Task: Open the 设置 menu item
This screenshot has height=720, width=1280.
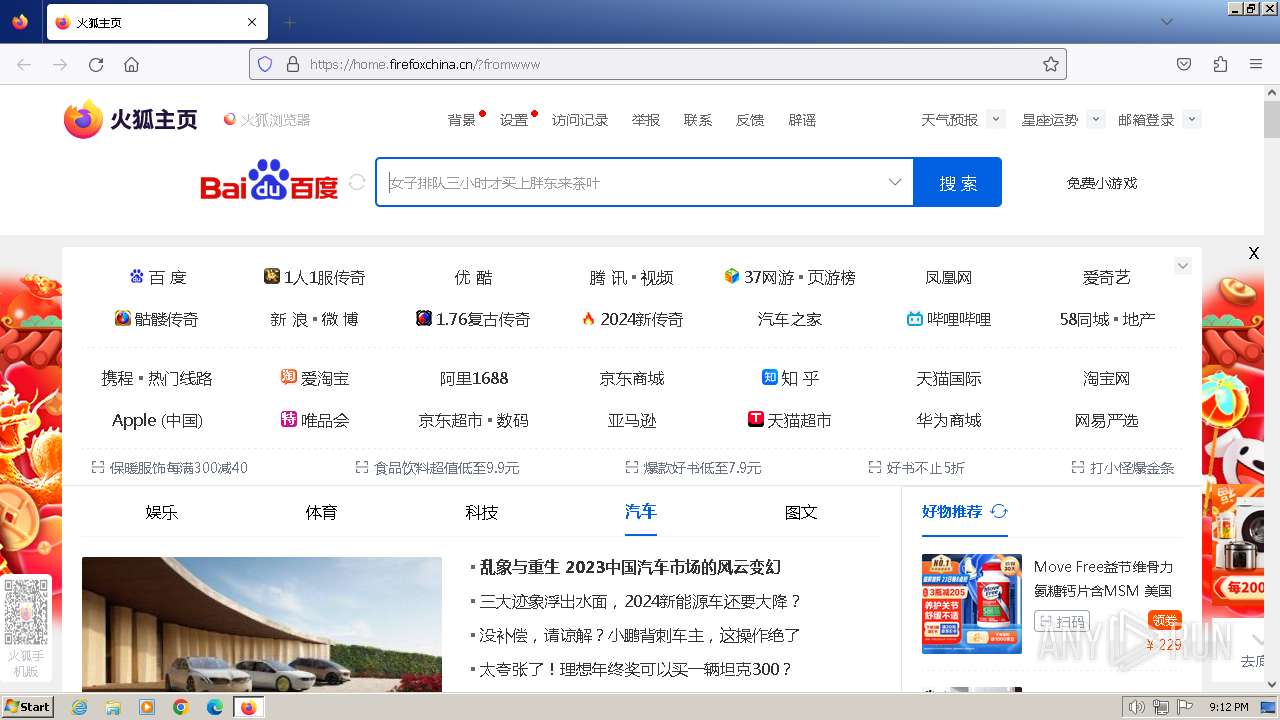Action: pos(514,120)
